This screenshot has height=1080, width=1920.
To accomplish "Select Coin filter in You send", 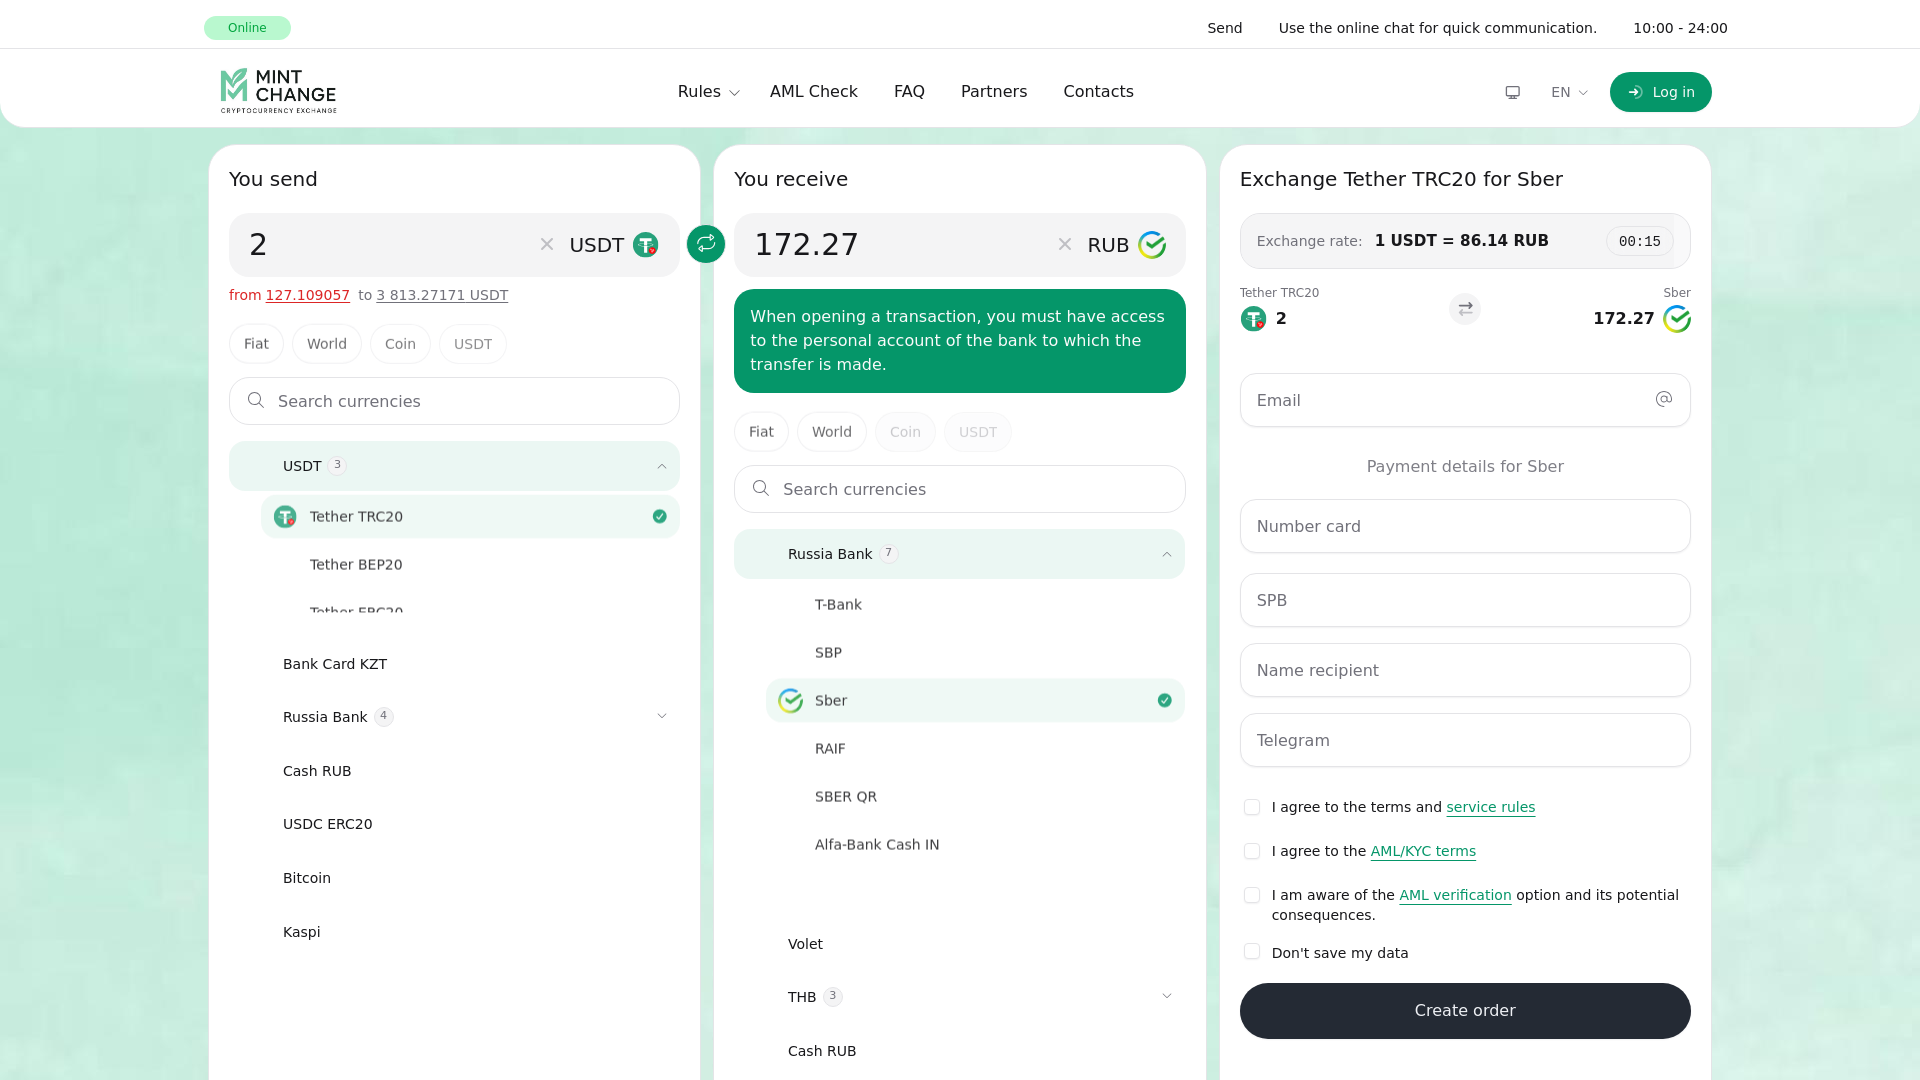I will 400,344.
